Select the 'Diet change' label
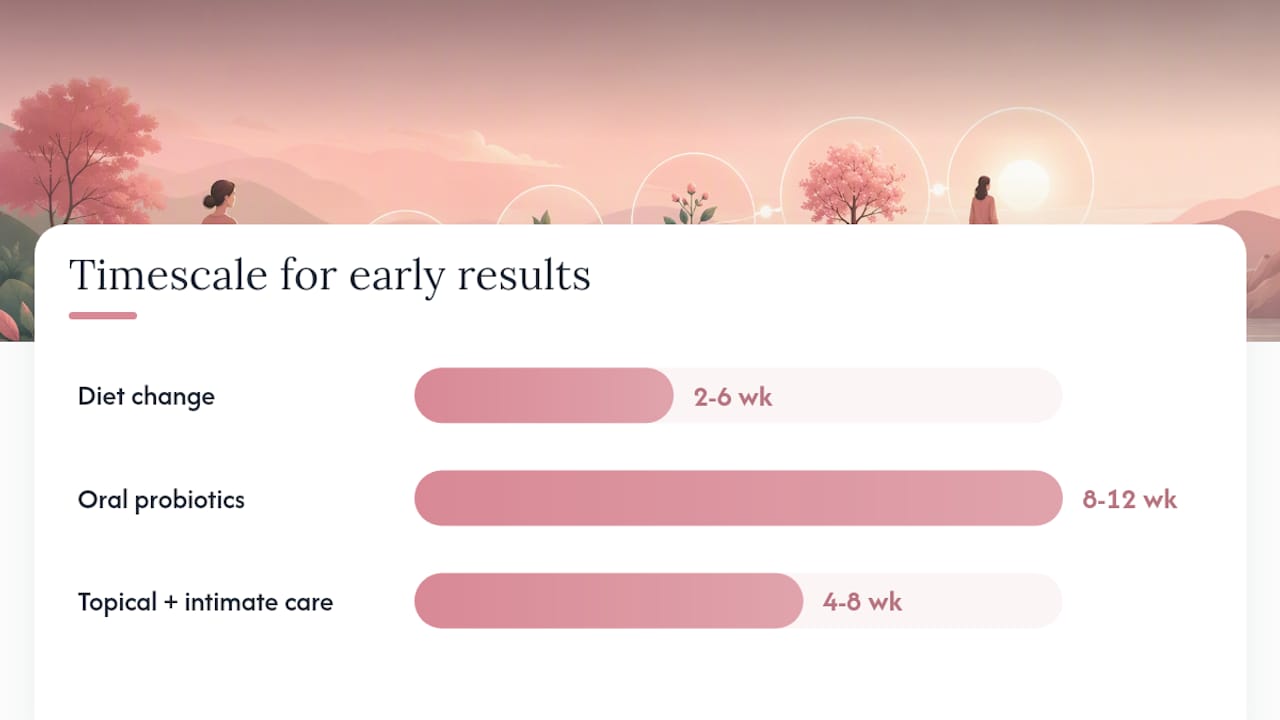The width and height of the screenshot is (1280, 720). point(146,396)
